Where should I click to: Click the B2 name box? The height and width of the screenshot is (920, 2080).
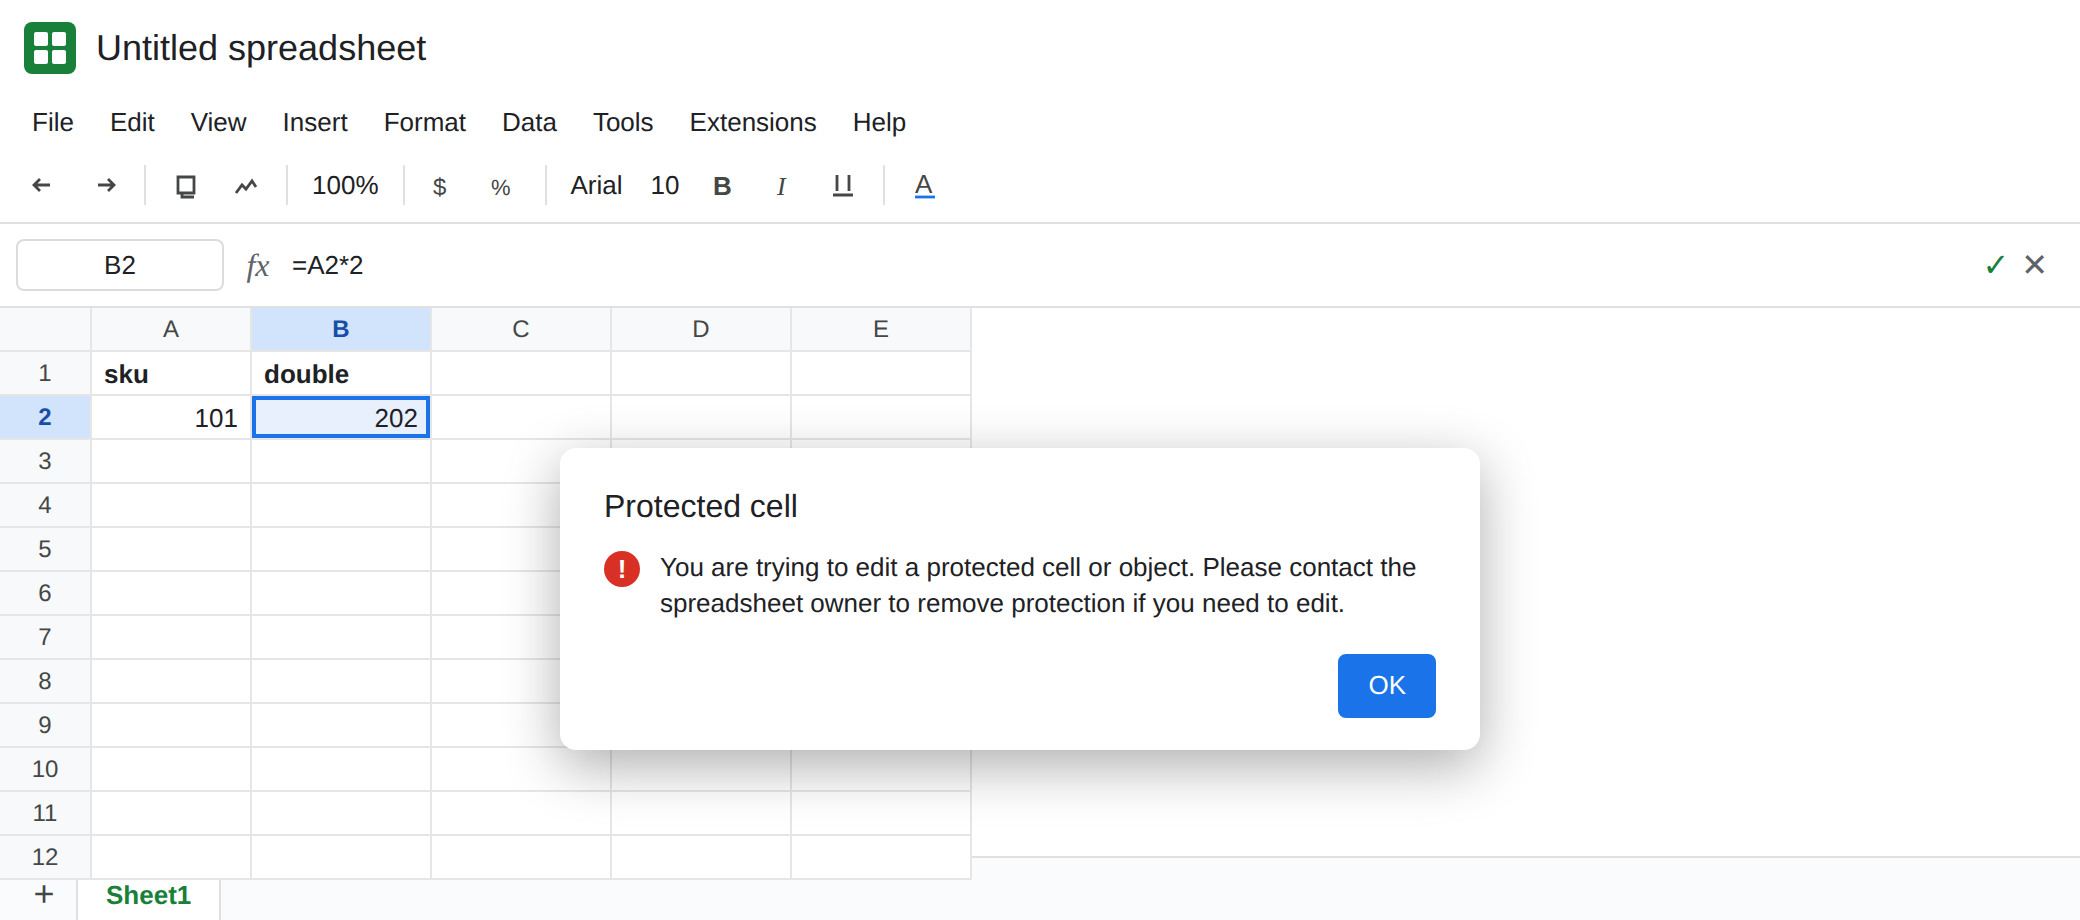coord(120,265)
